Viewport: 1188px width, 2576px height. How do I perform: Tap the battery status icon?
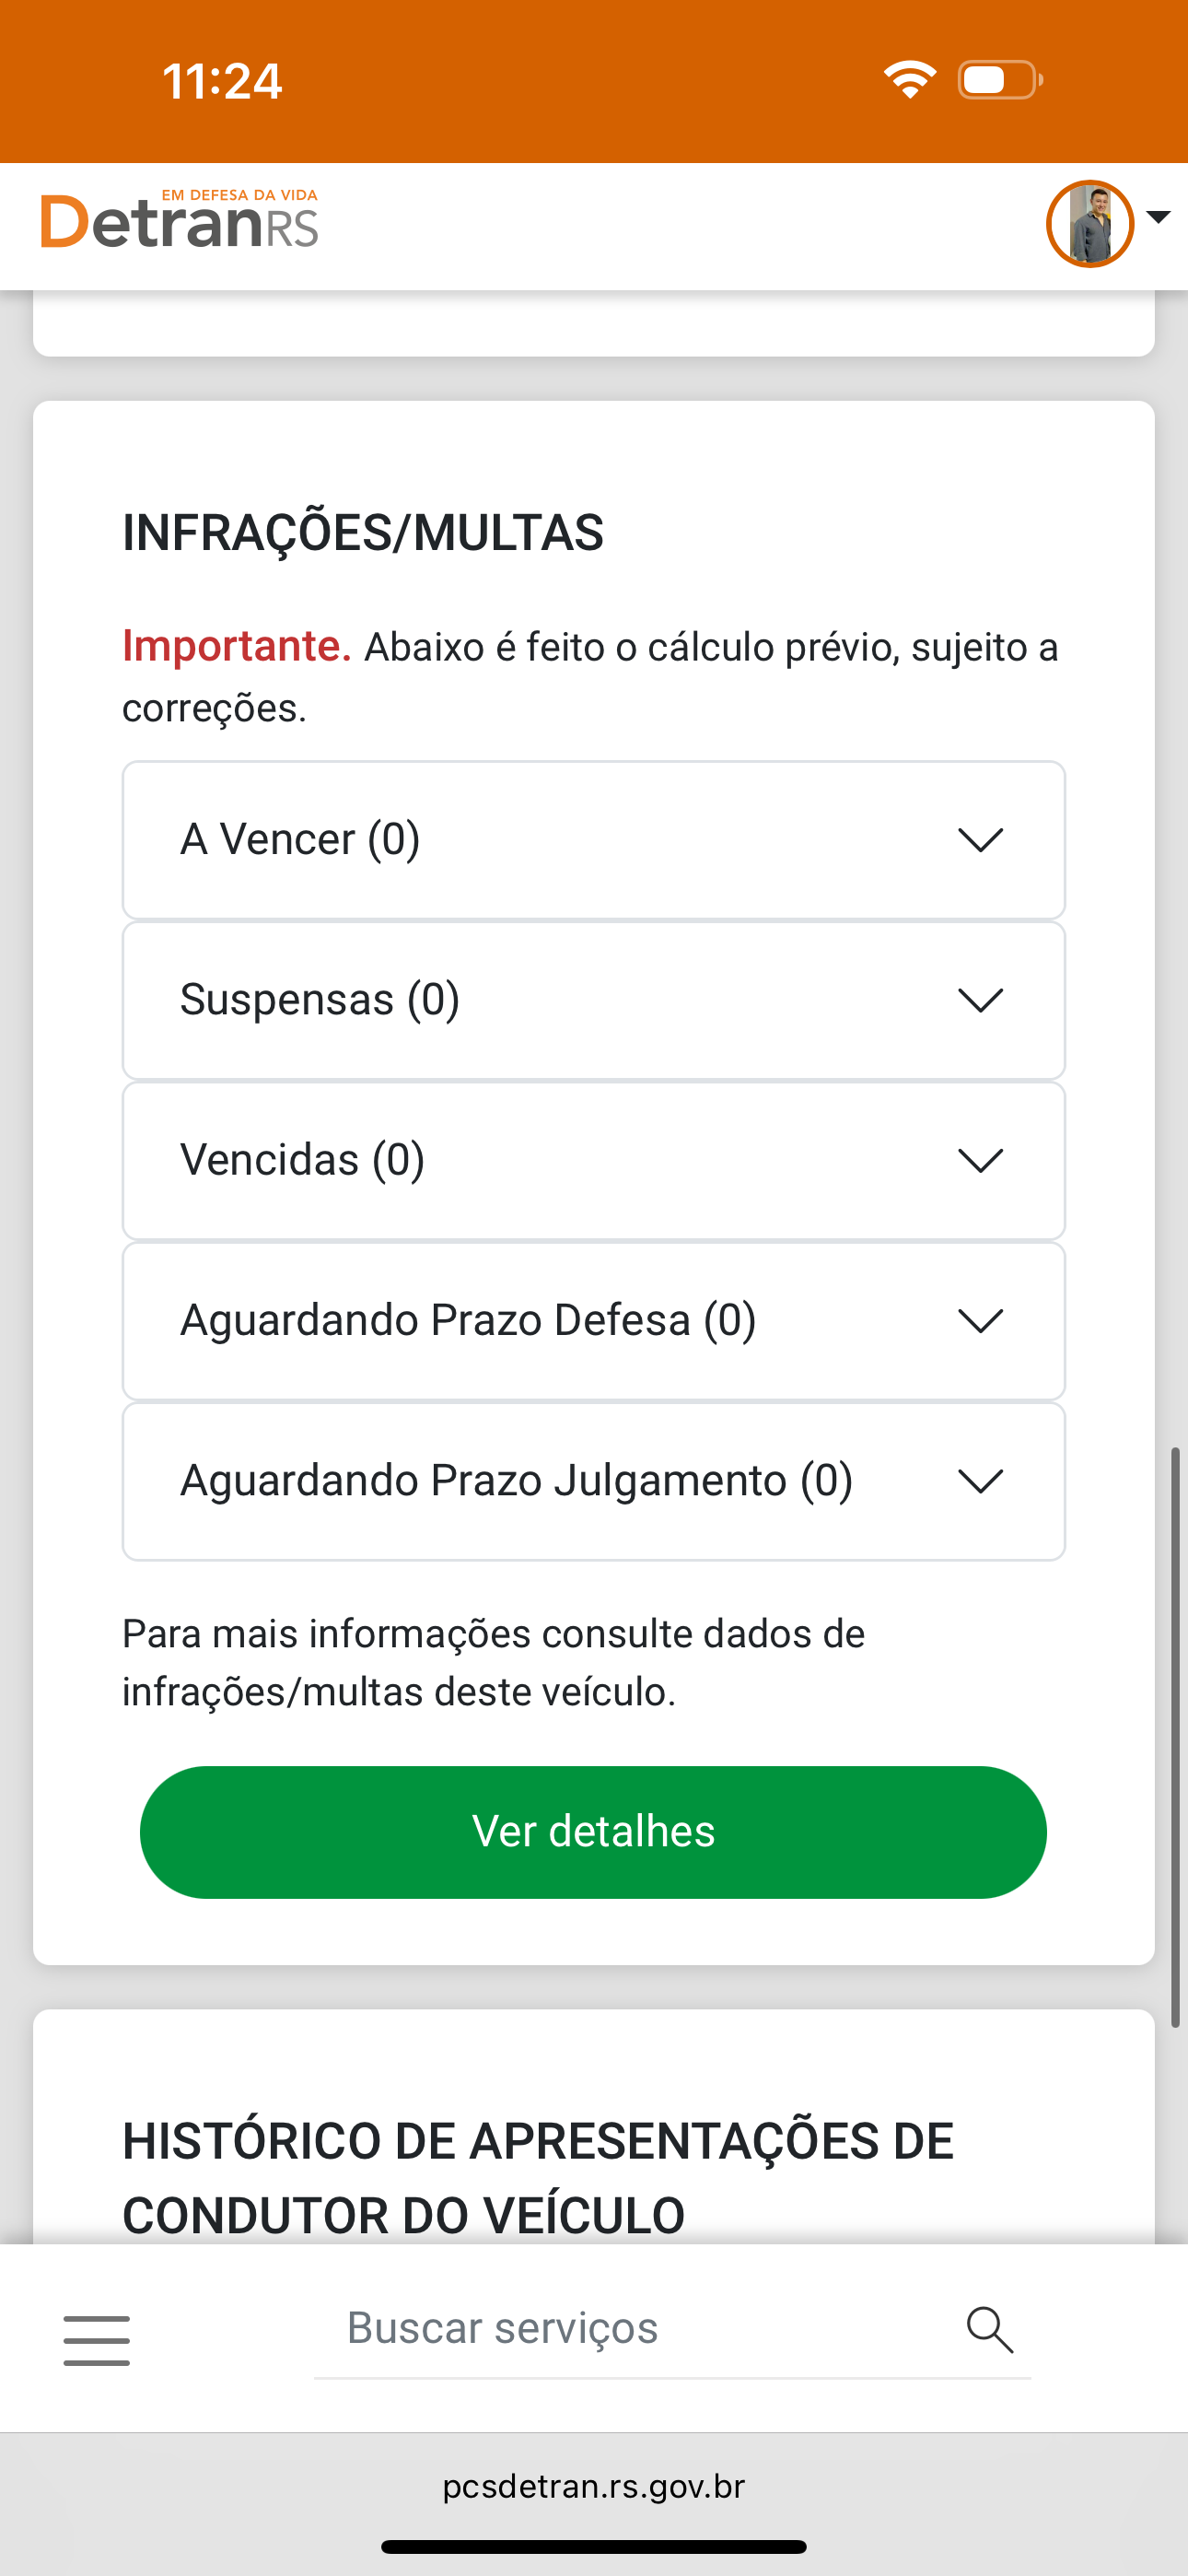point(999,80)
